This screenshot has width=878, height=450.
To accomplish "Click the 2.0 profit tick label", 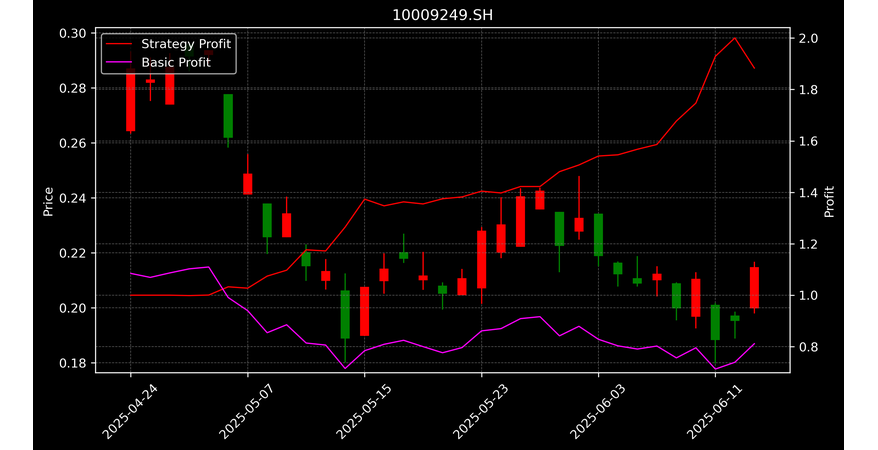I will tap(808, 39).
